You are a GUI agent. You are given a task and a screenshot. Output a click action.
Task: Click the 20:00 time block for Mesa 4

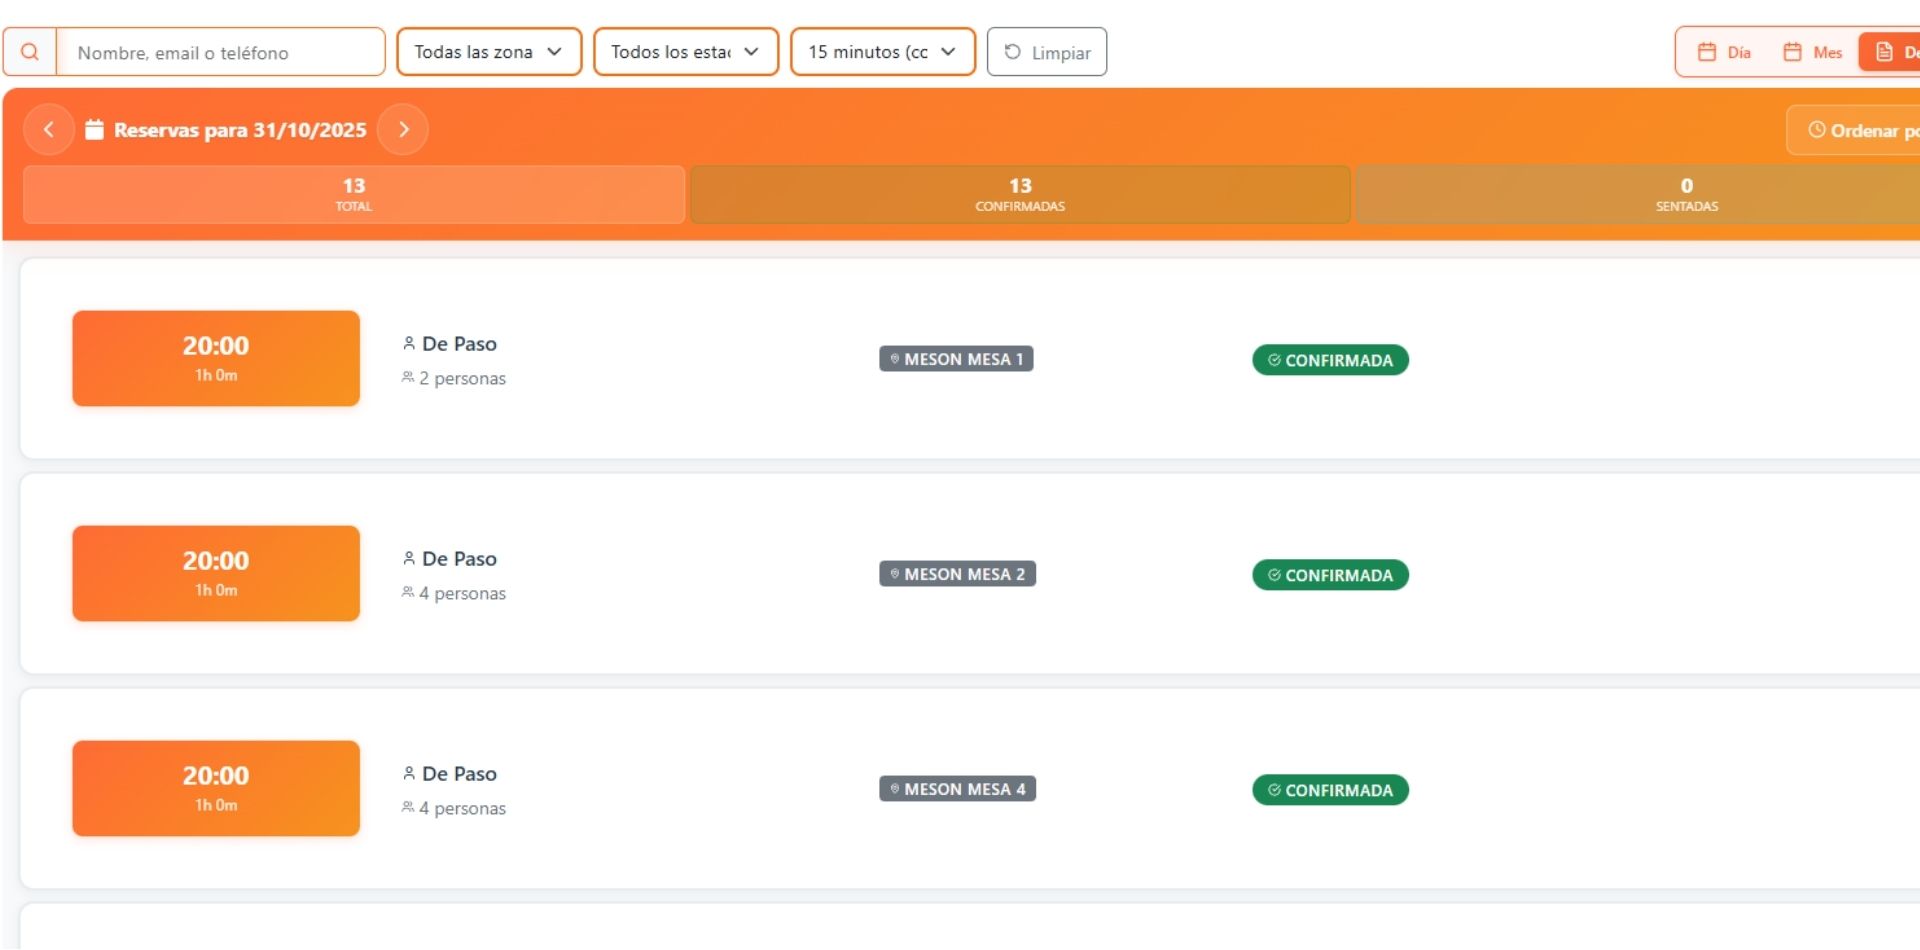(x=216, y=788)
